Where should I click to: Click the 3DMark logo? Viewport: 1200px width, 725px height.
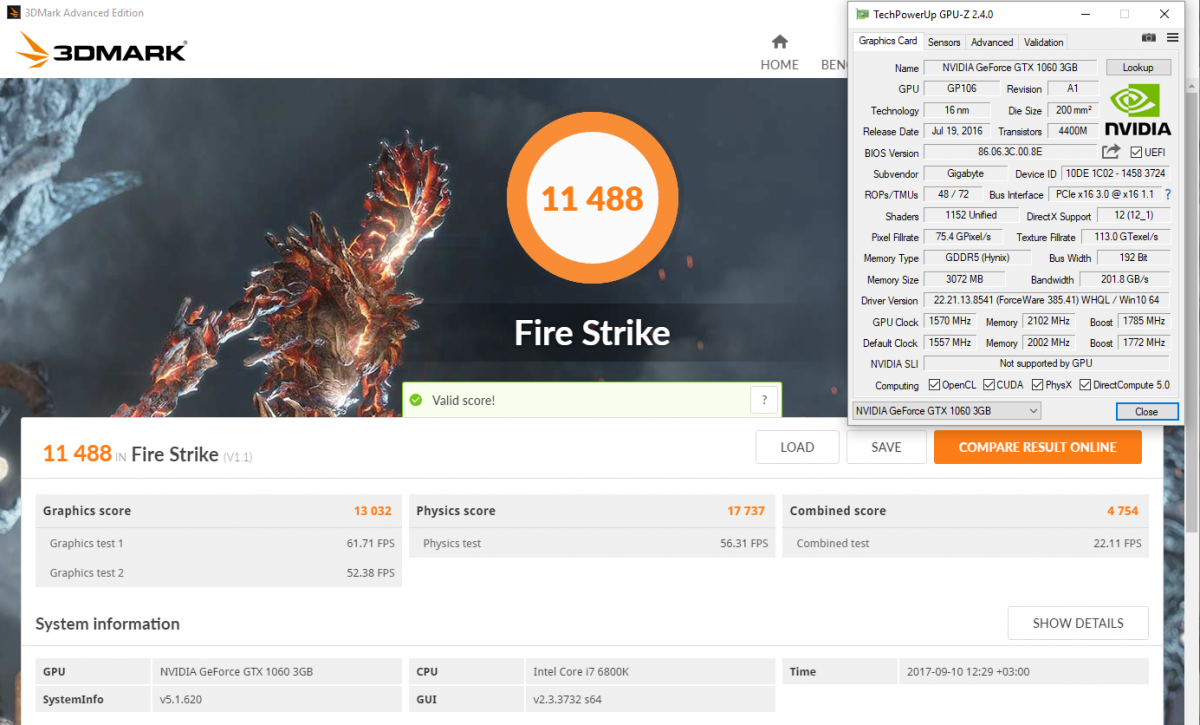101,50
